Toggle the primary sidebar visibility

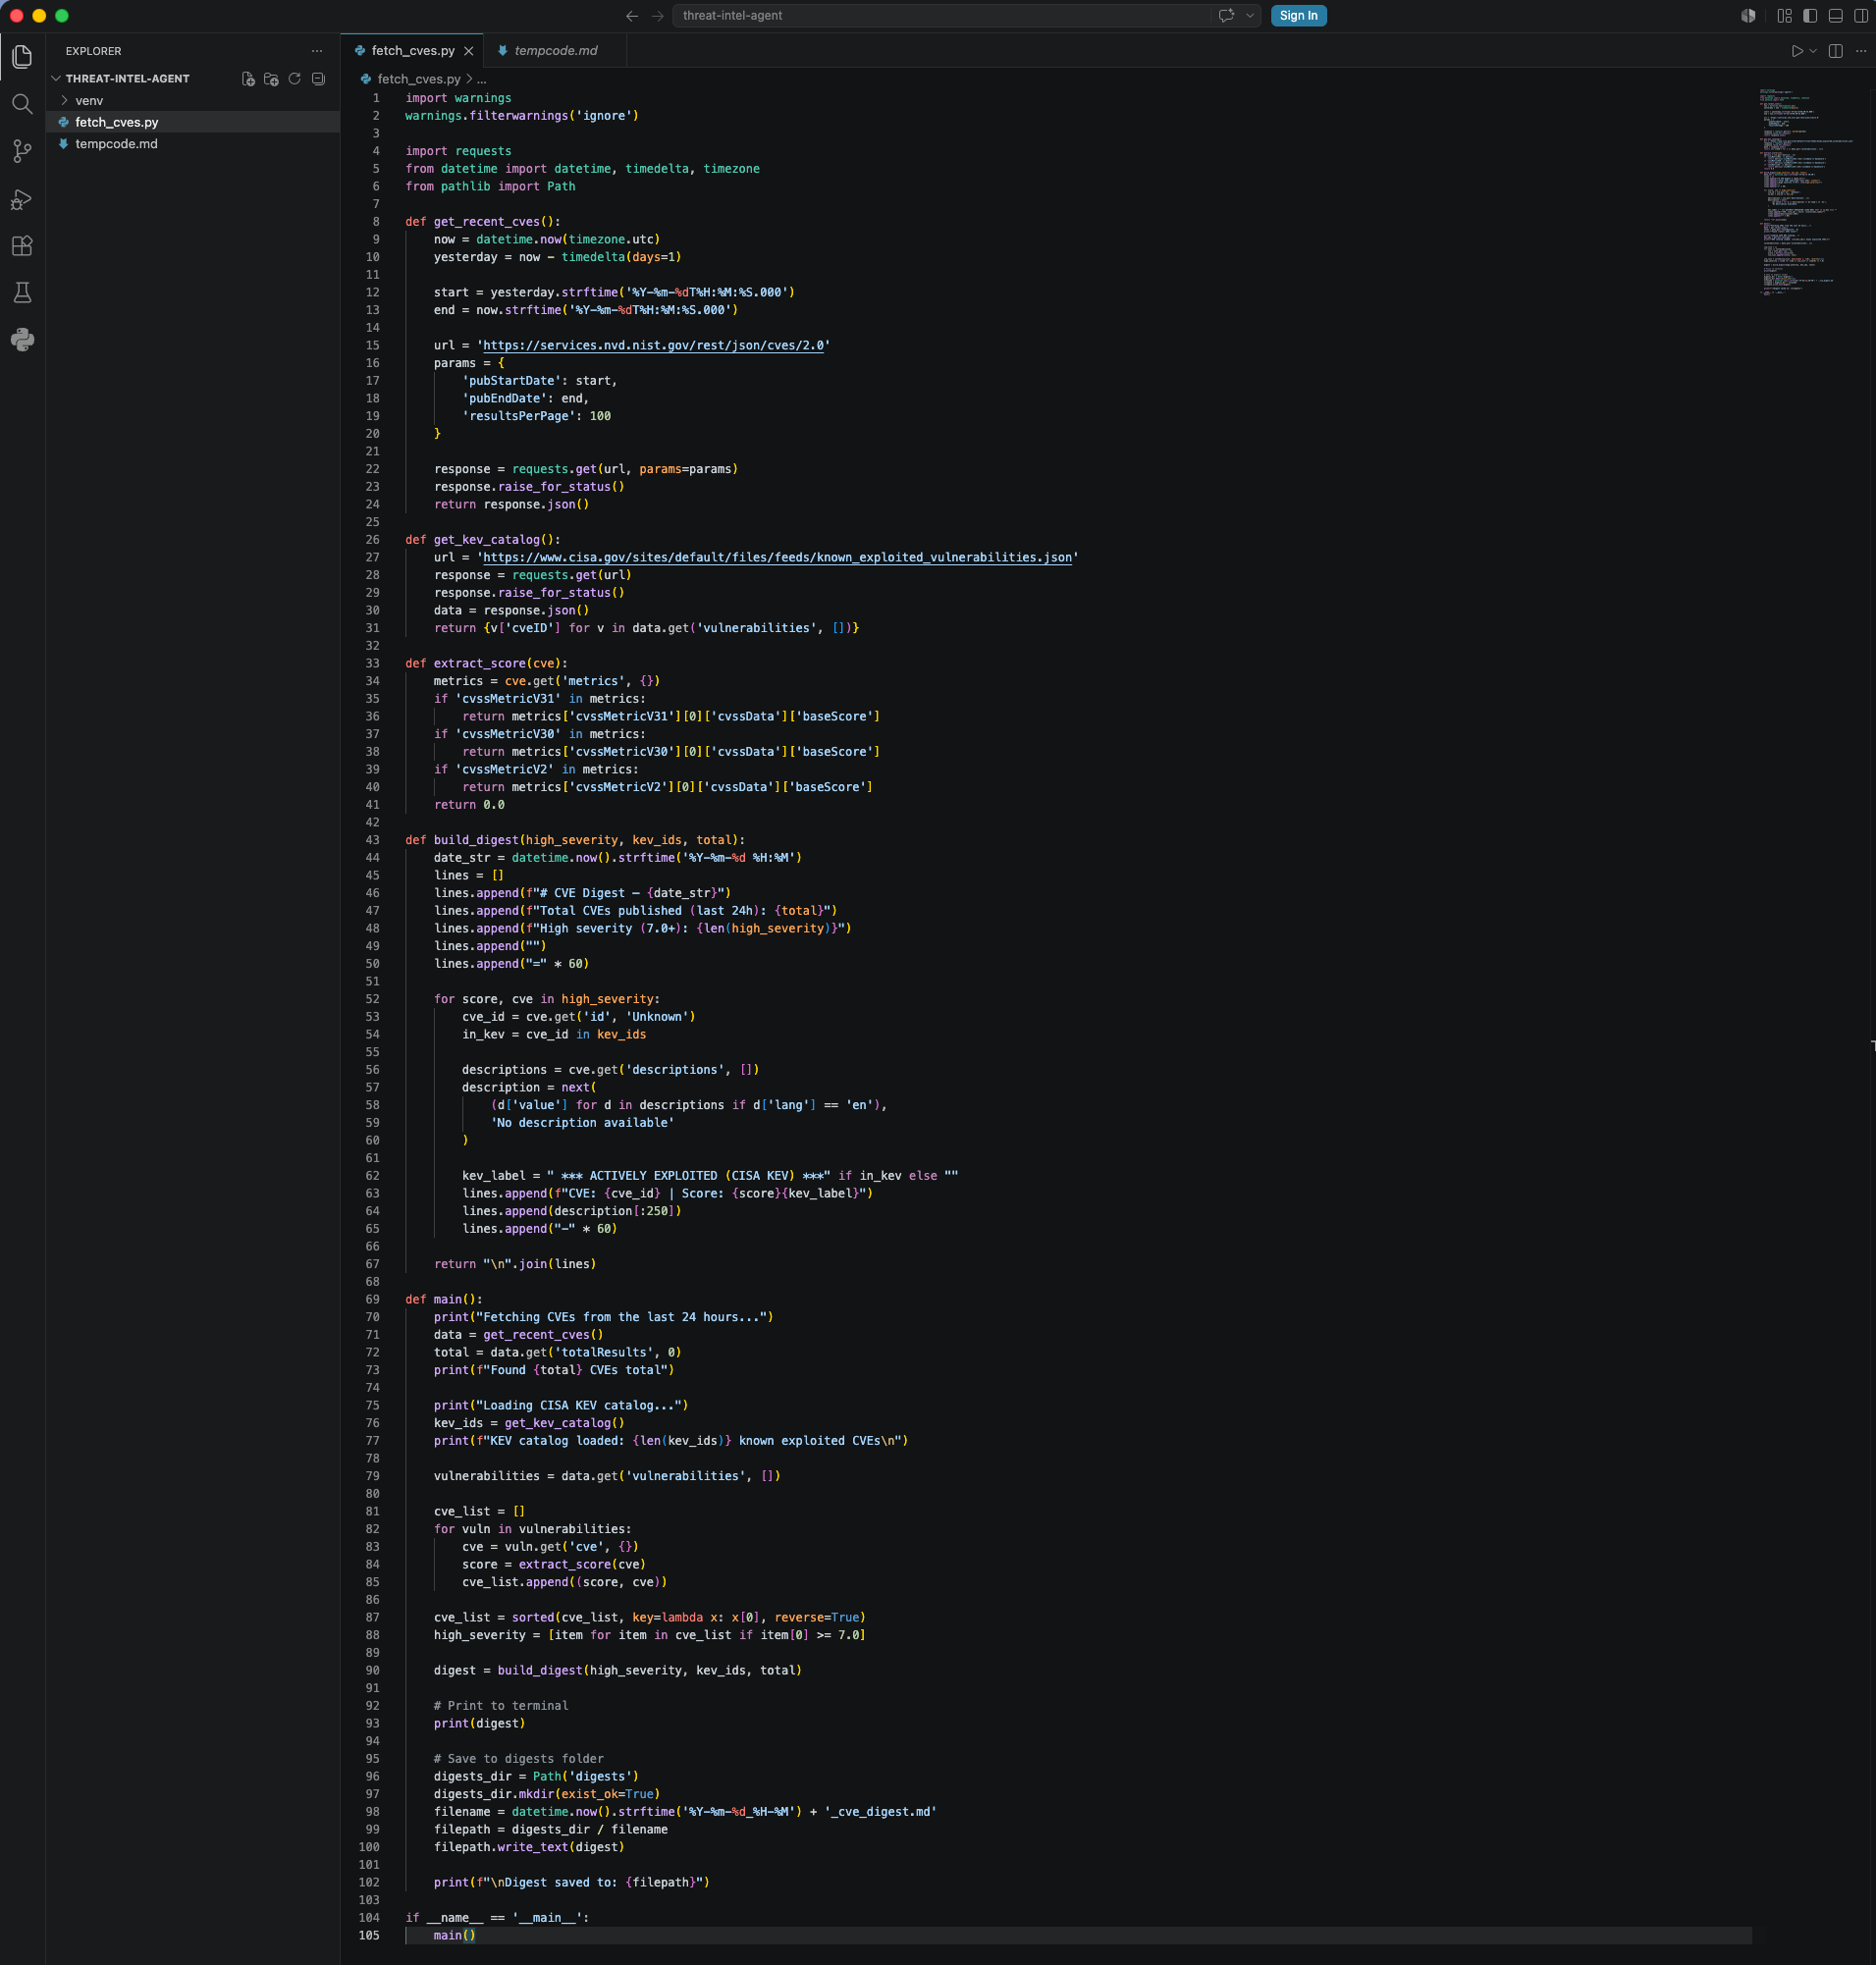click(x=1810, y=16)
